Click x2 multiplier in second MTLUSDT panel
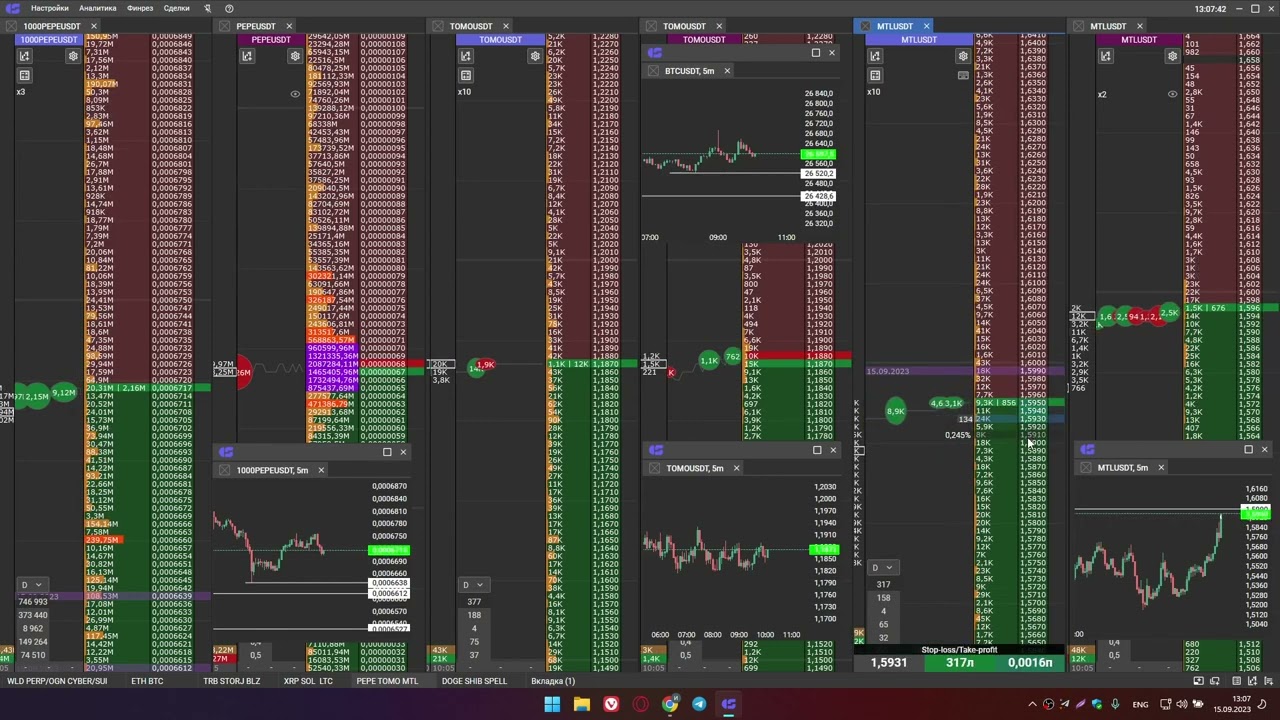The height and width of the screenshot is (720, 1280). [1102, 95]
